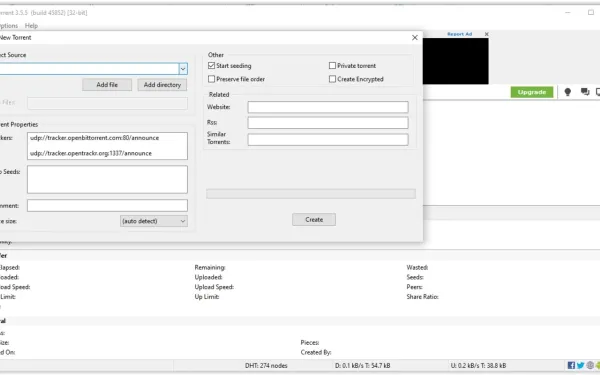Click tracker 'udp://tracker.opentrackr.org:1337/announce'
600x375 pixels.
coord(91,153)
